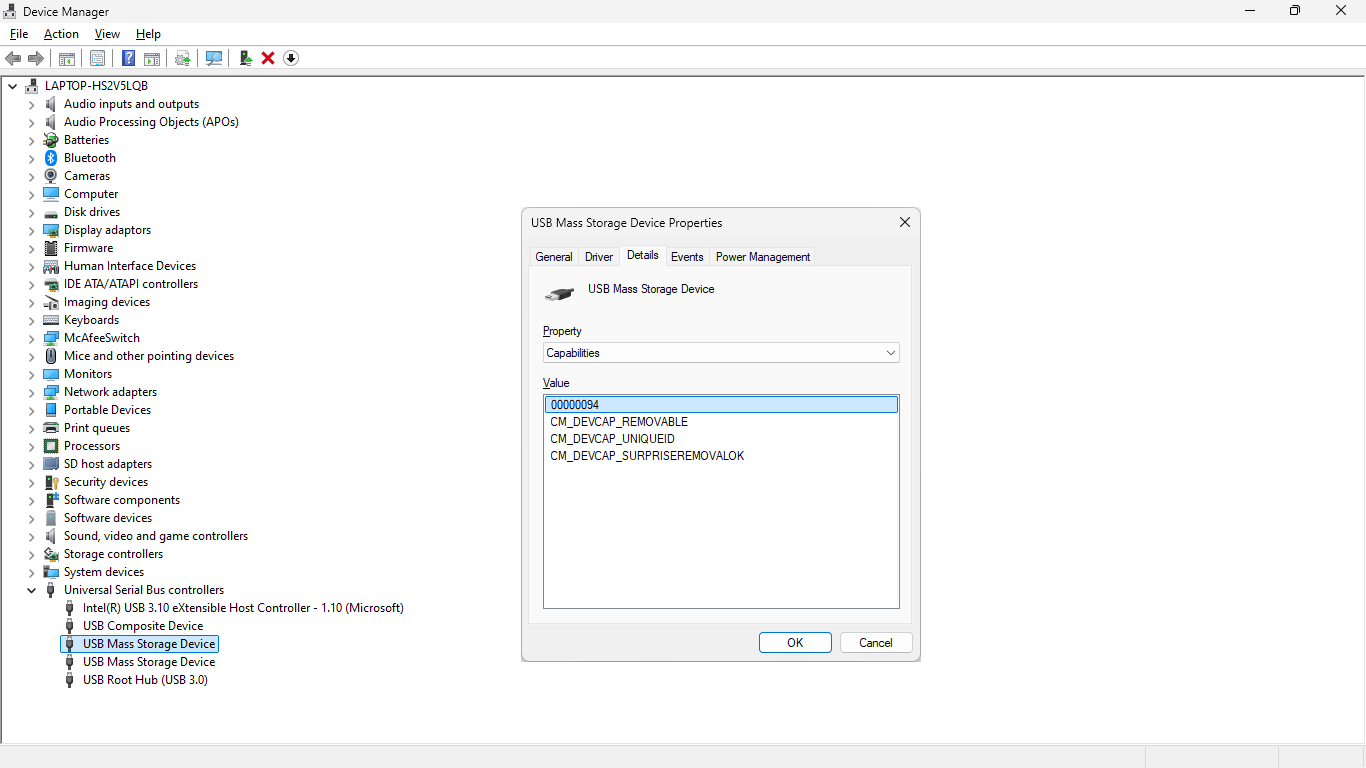This screenshot has width=1366, height=768.
Task: Click the Print queues printer icon
Action: 51,428
